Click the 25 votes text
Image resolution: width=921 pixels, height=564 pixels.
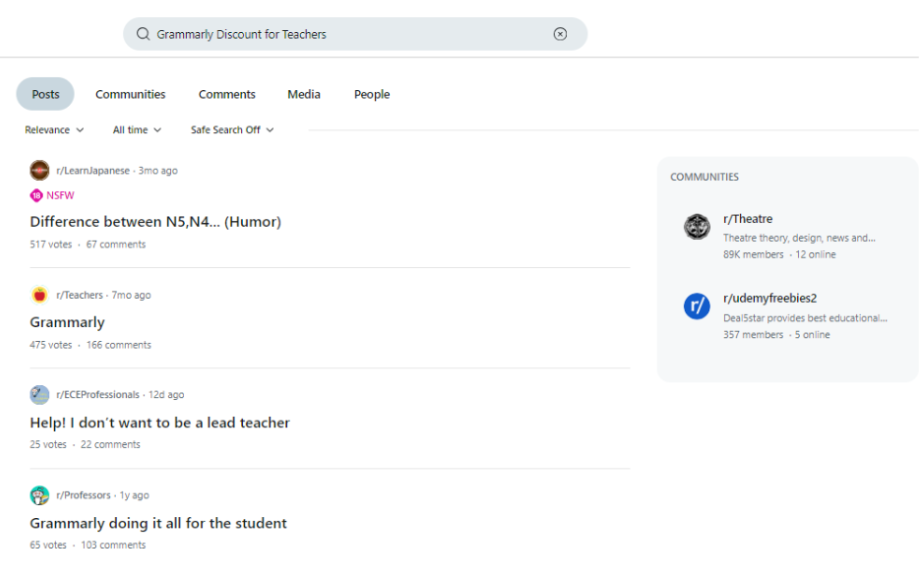click(48, 445)
